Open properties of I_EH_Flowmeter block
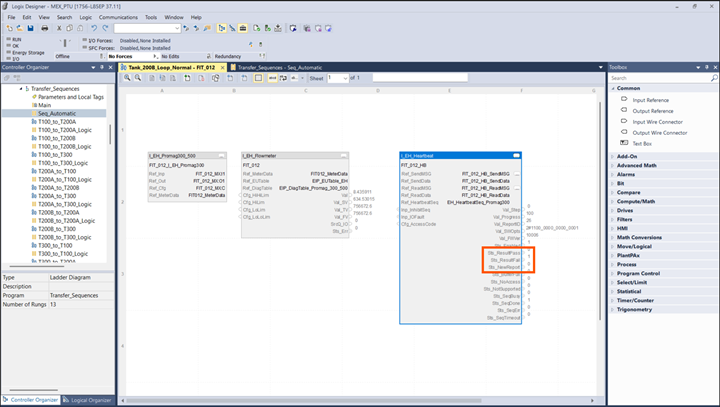The image size is (720, 407). point(343,156)
